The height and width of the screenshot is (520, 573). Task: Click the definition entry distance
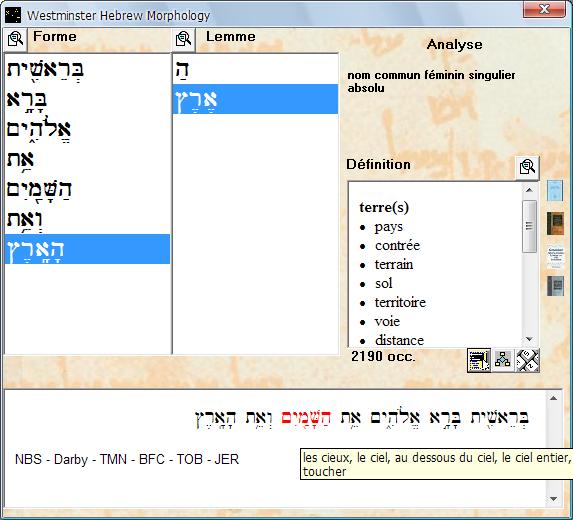click(399, 340)
